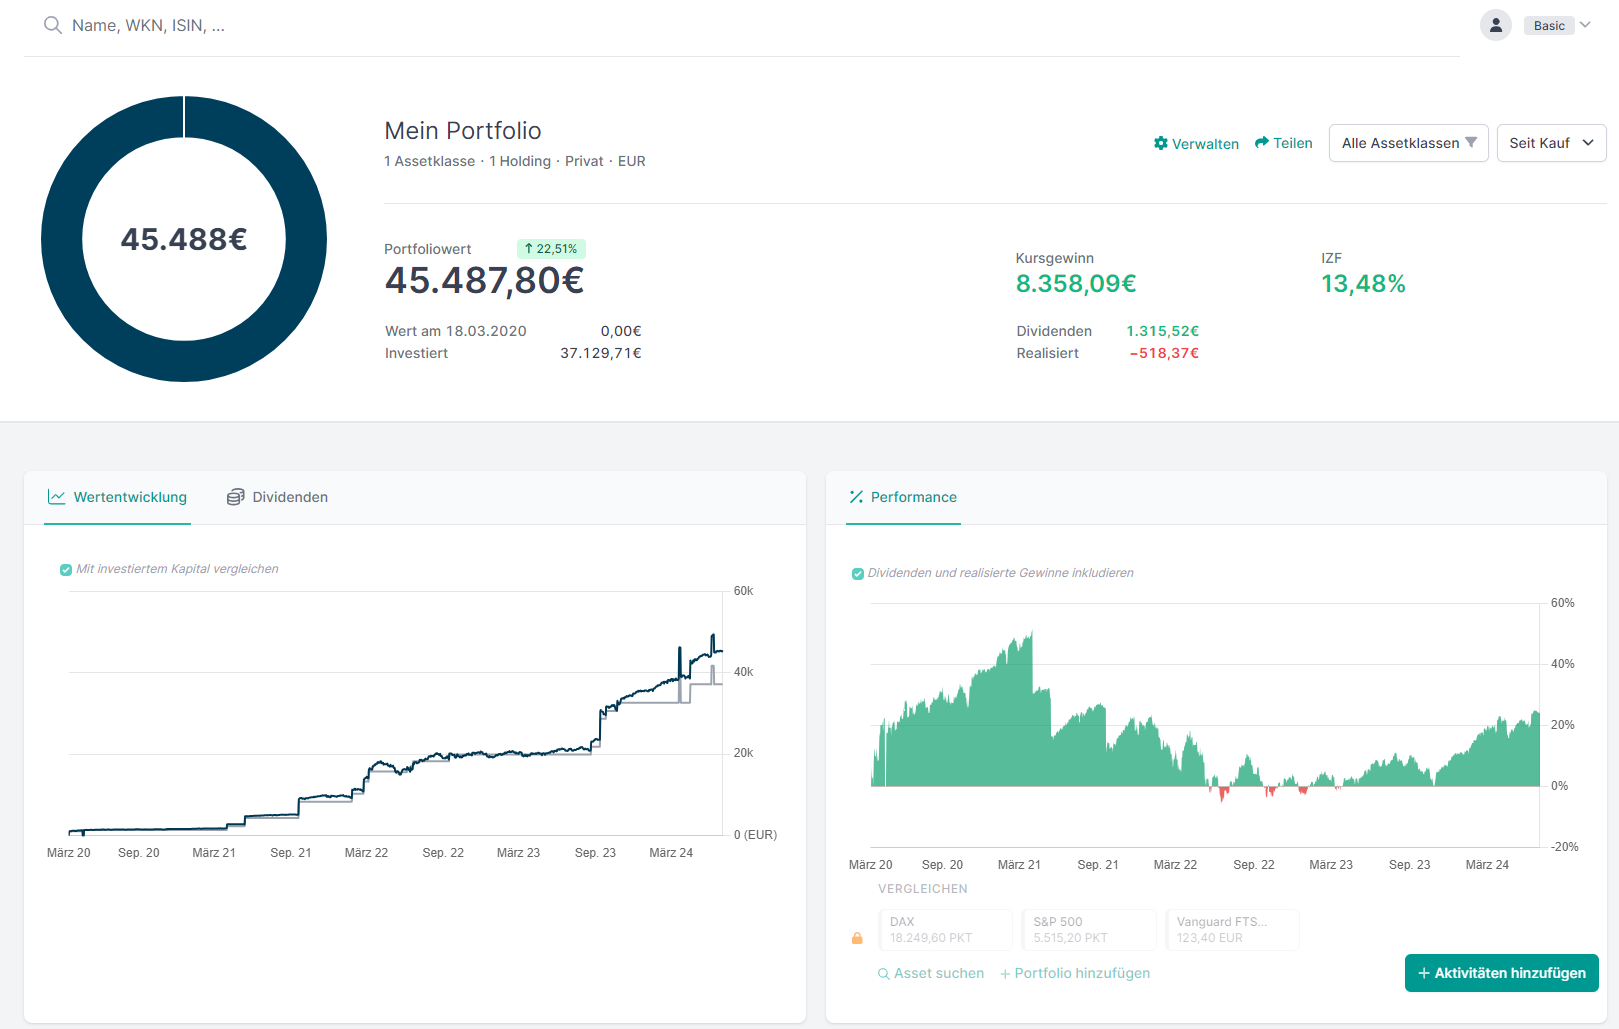Click the Mein Portfolio title

click(x=463, y=131)
